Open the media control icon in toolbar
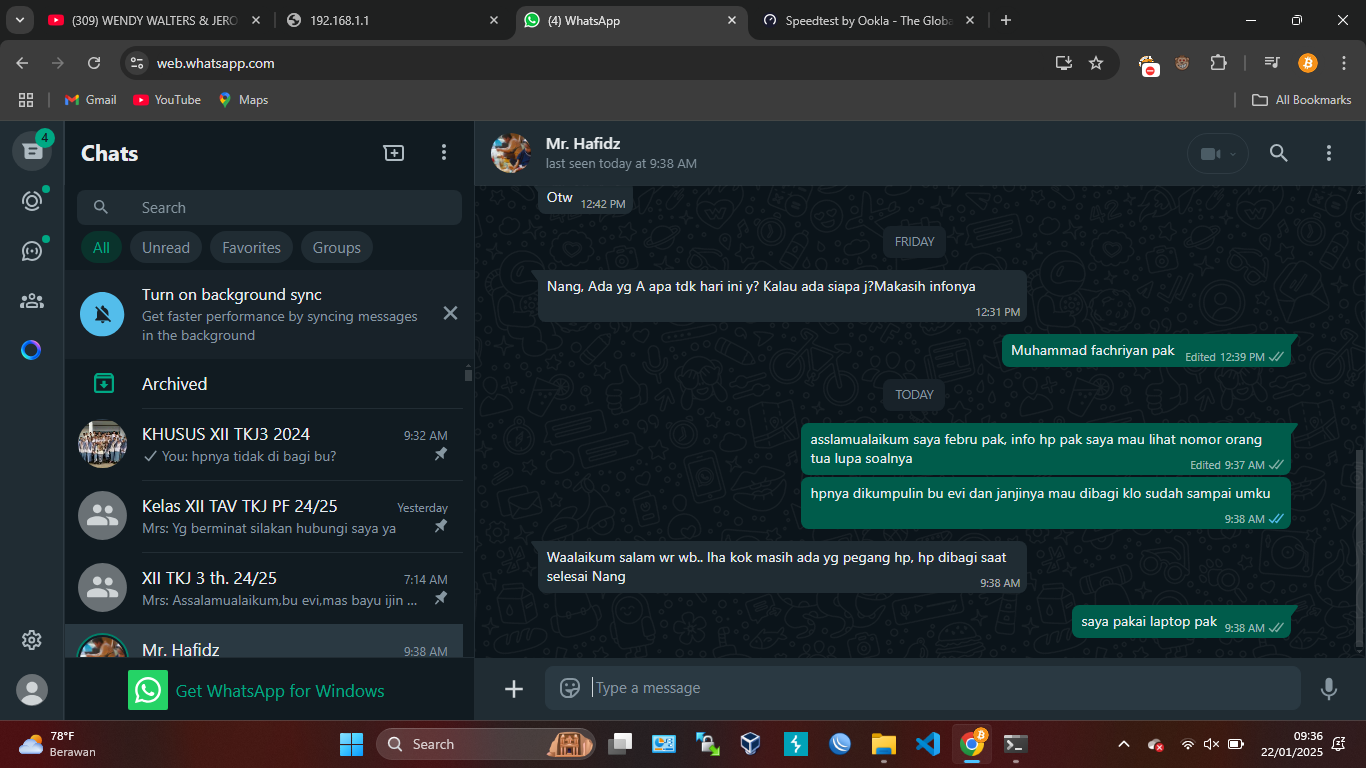The height and width of the screenshot is (768, 1366). pos(1272,63)
